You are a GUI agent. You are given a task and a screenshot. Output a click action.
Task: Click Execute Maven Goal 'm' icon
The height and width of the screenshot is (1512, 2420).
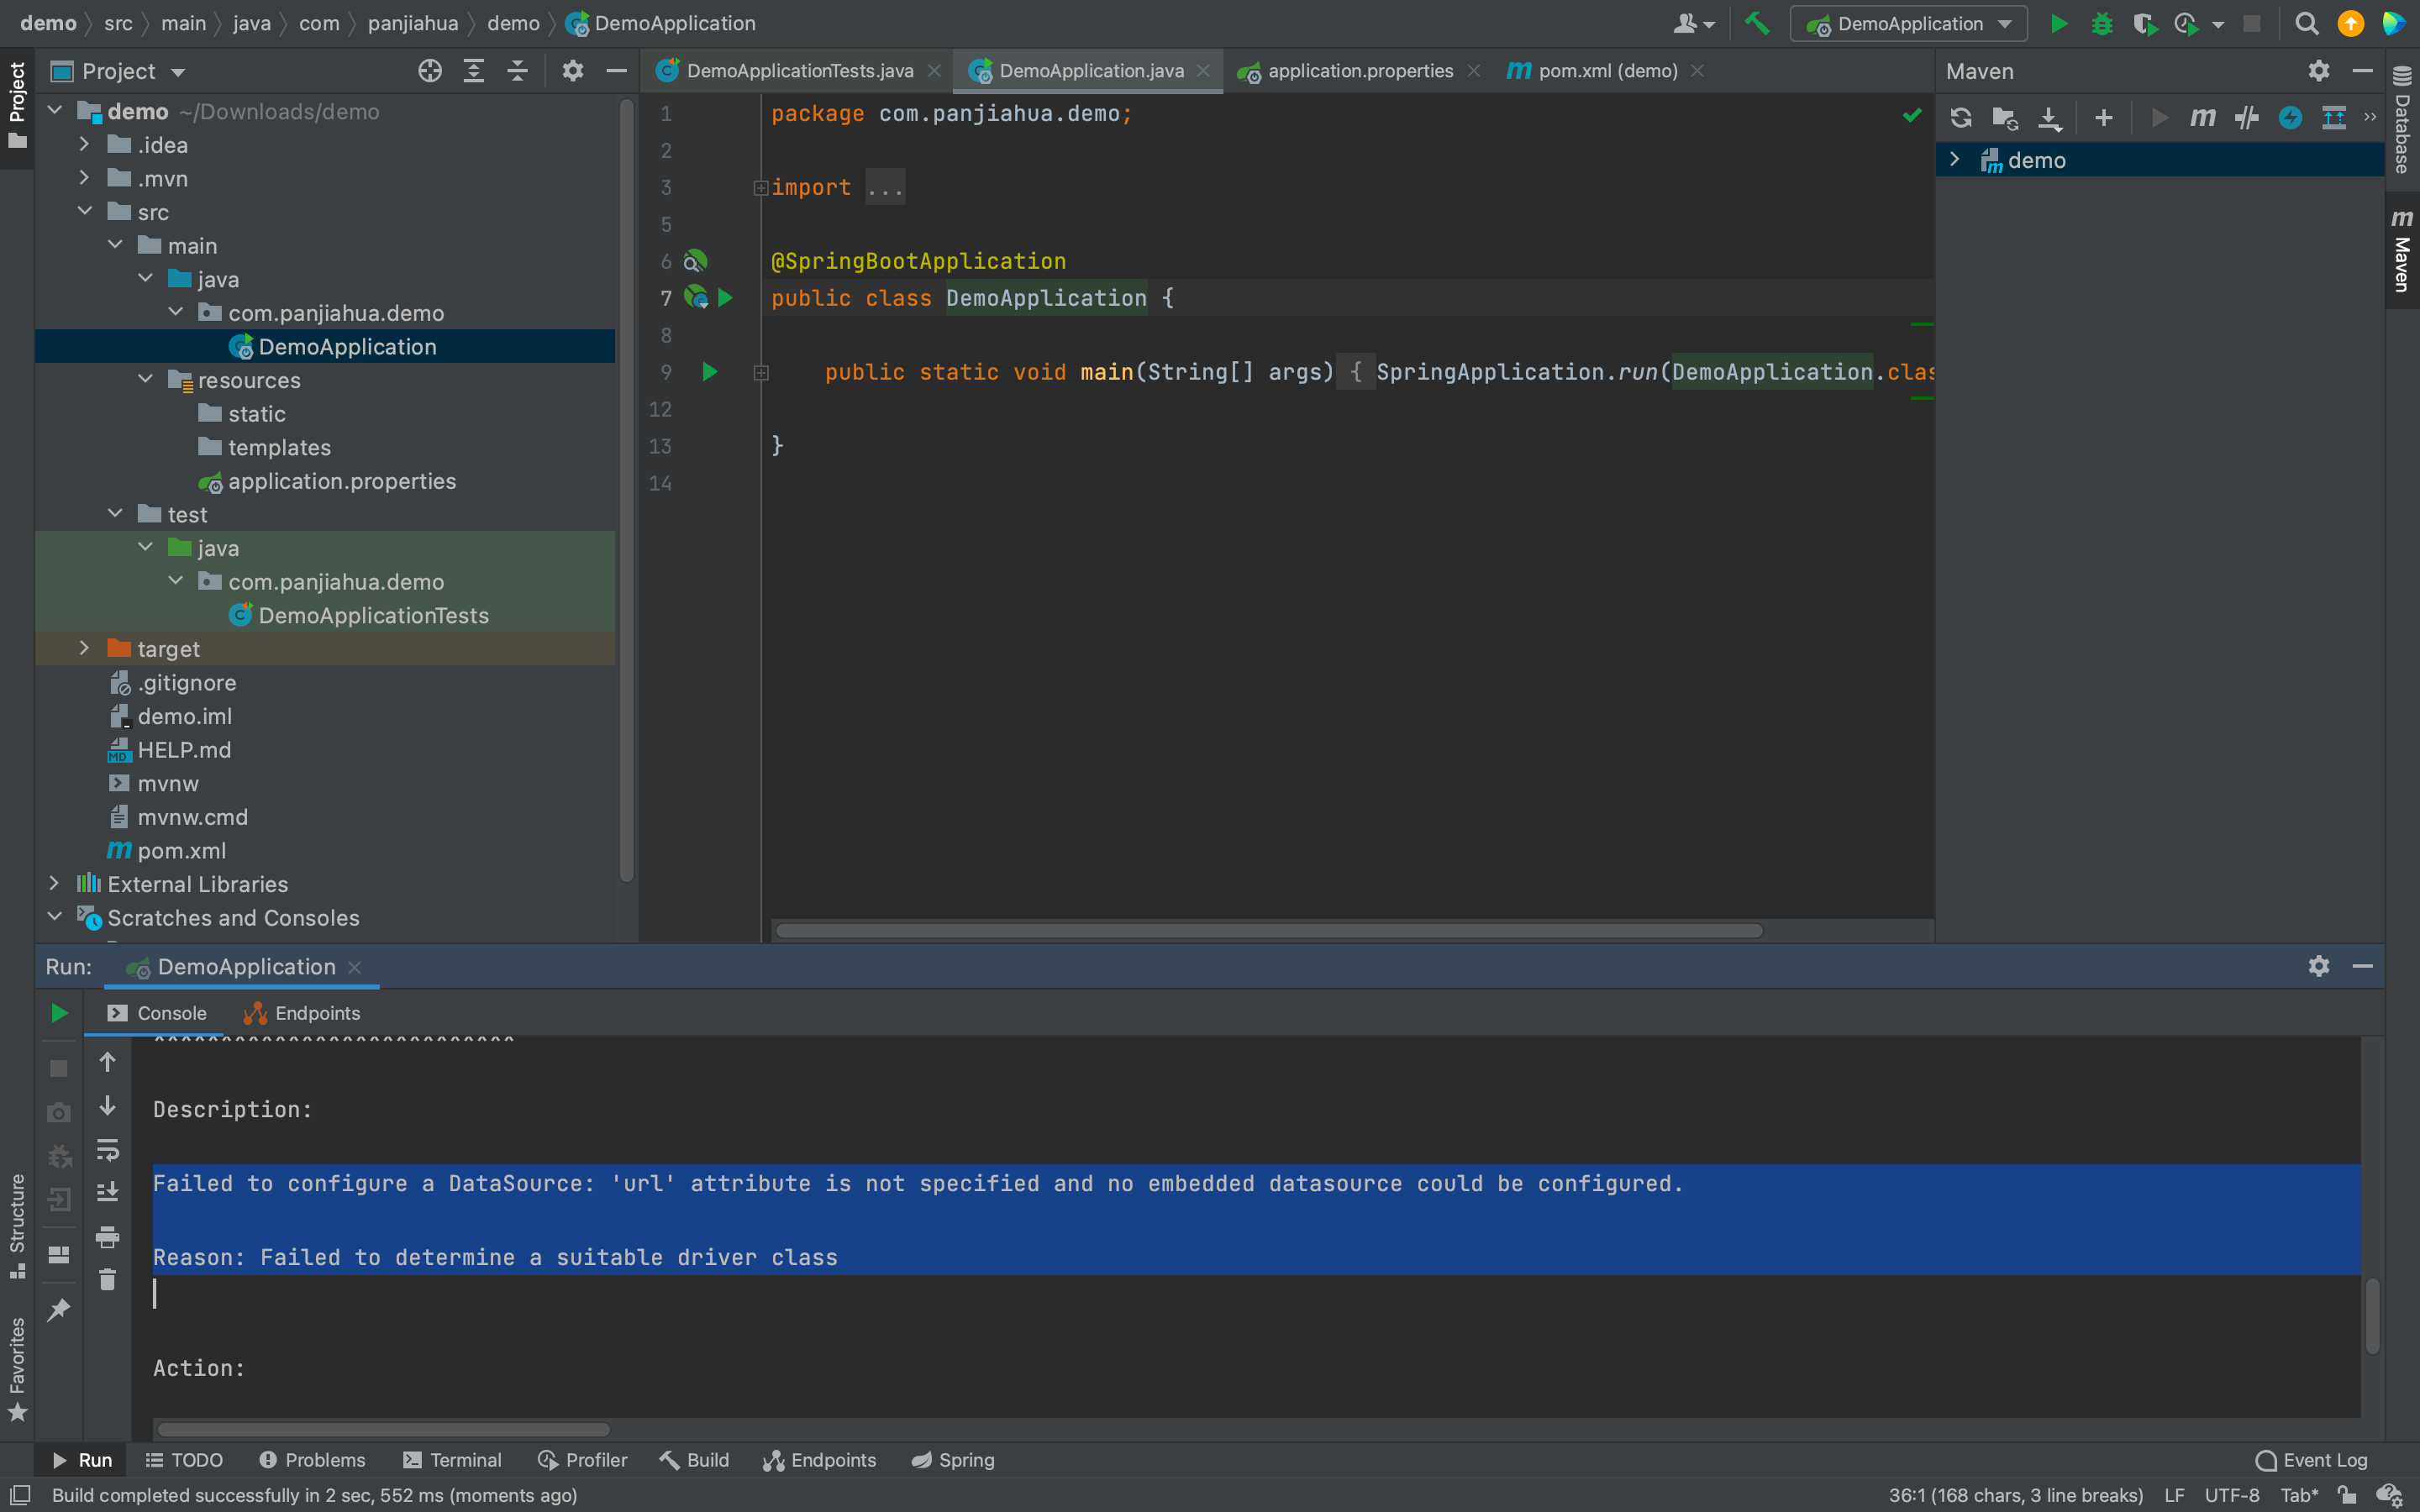[x=2202, y=118]
